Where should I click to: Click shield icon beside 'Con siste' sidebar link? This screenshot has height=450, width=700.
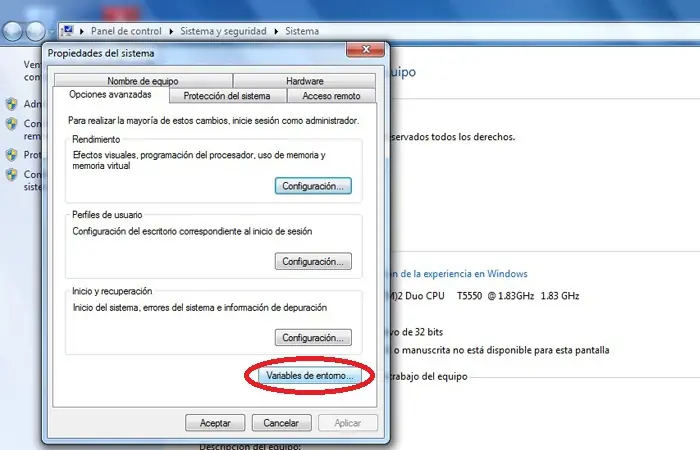[12, 175]
